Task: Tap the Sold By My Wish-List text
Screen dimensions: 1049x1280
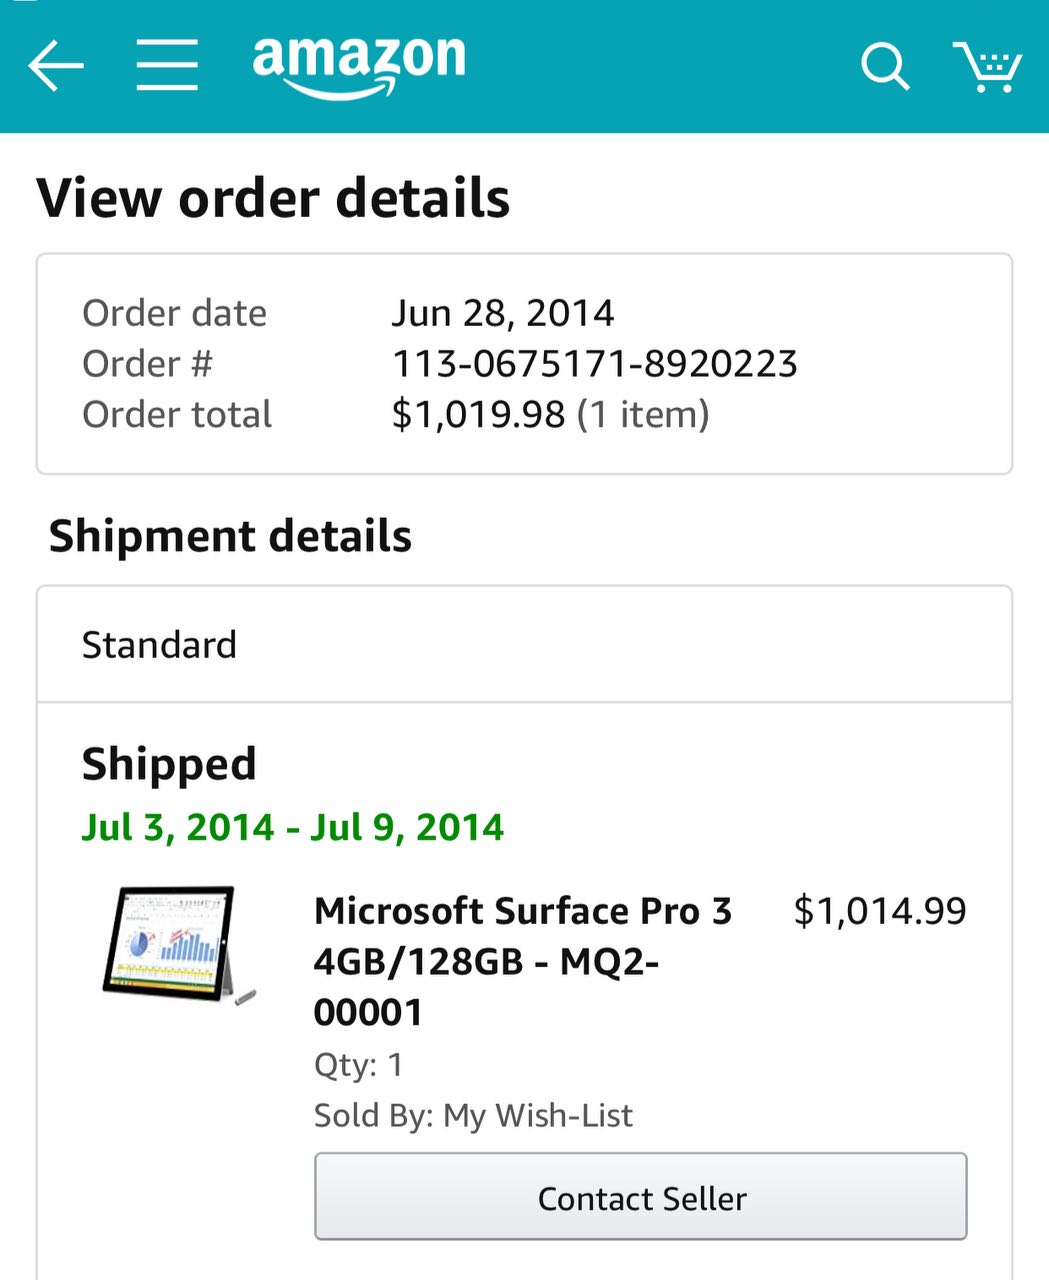Action: 473,1115
